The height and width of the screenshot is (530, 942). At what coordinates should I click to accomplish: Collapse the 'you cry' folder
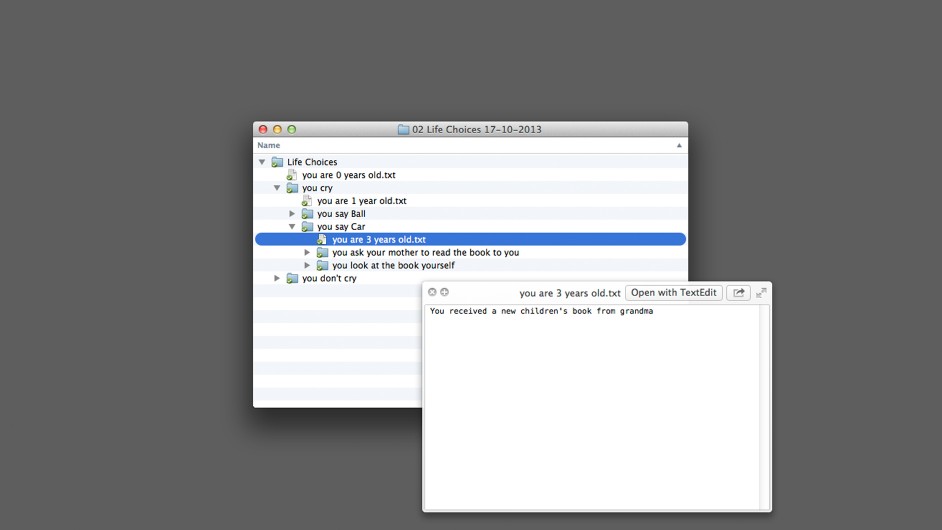tap(277, 188)
